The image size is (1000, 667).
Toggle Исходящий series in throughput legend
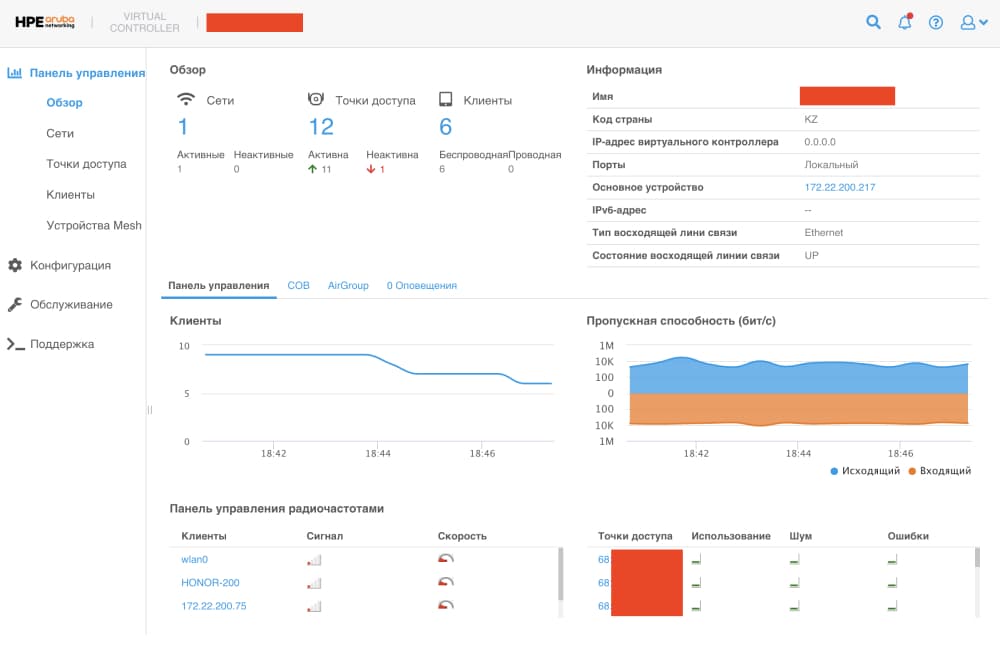(x=865, y=471)
